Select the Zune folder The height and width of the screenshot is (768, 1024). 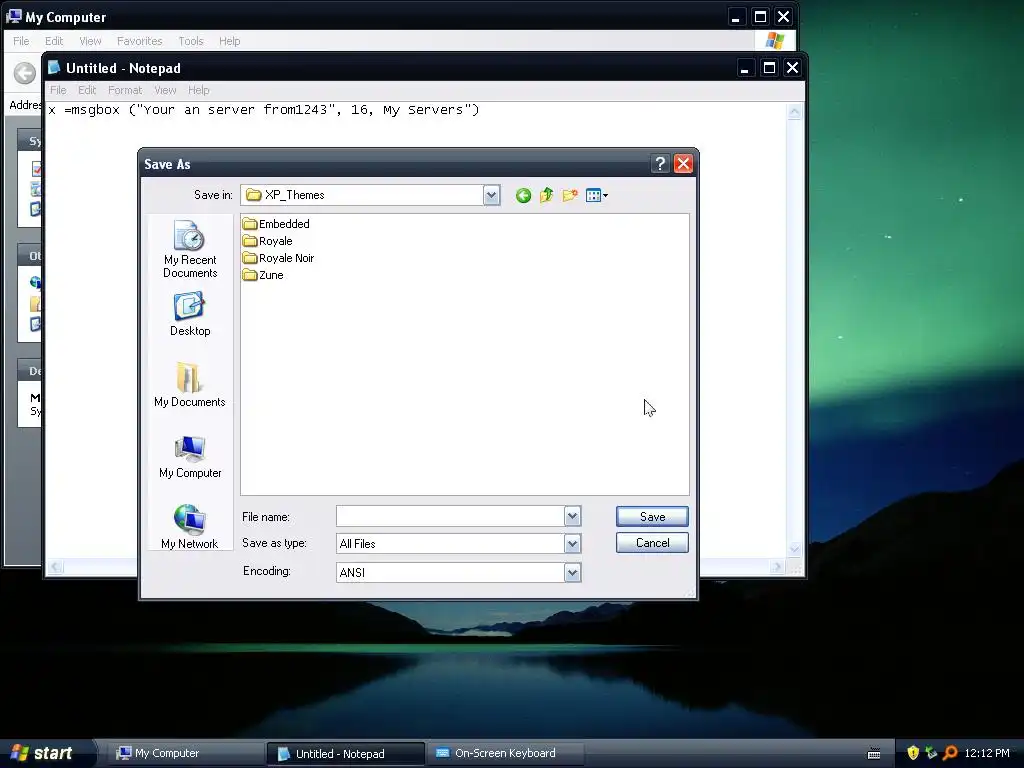pos(263,275)
